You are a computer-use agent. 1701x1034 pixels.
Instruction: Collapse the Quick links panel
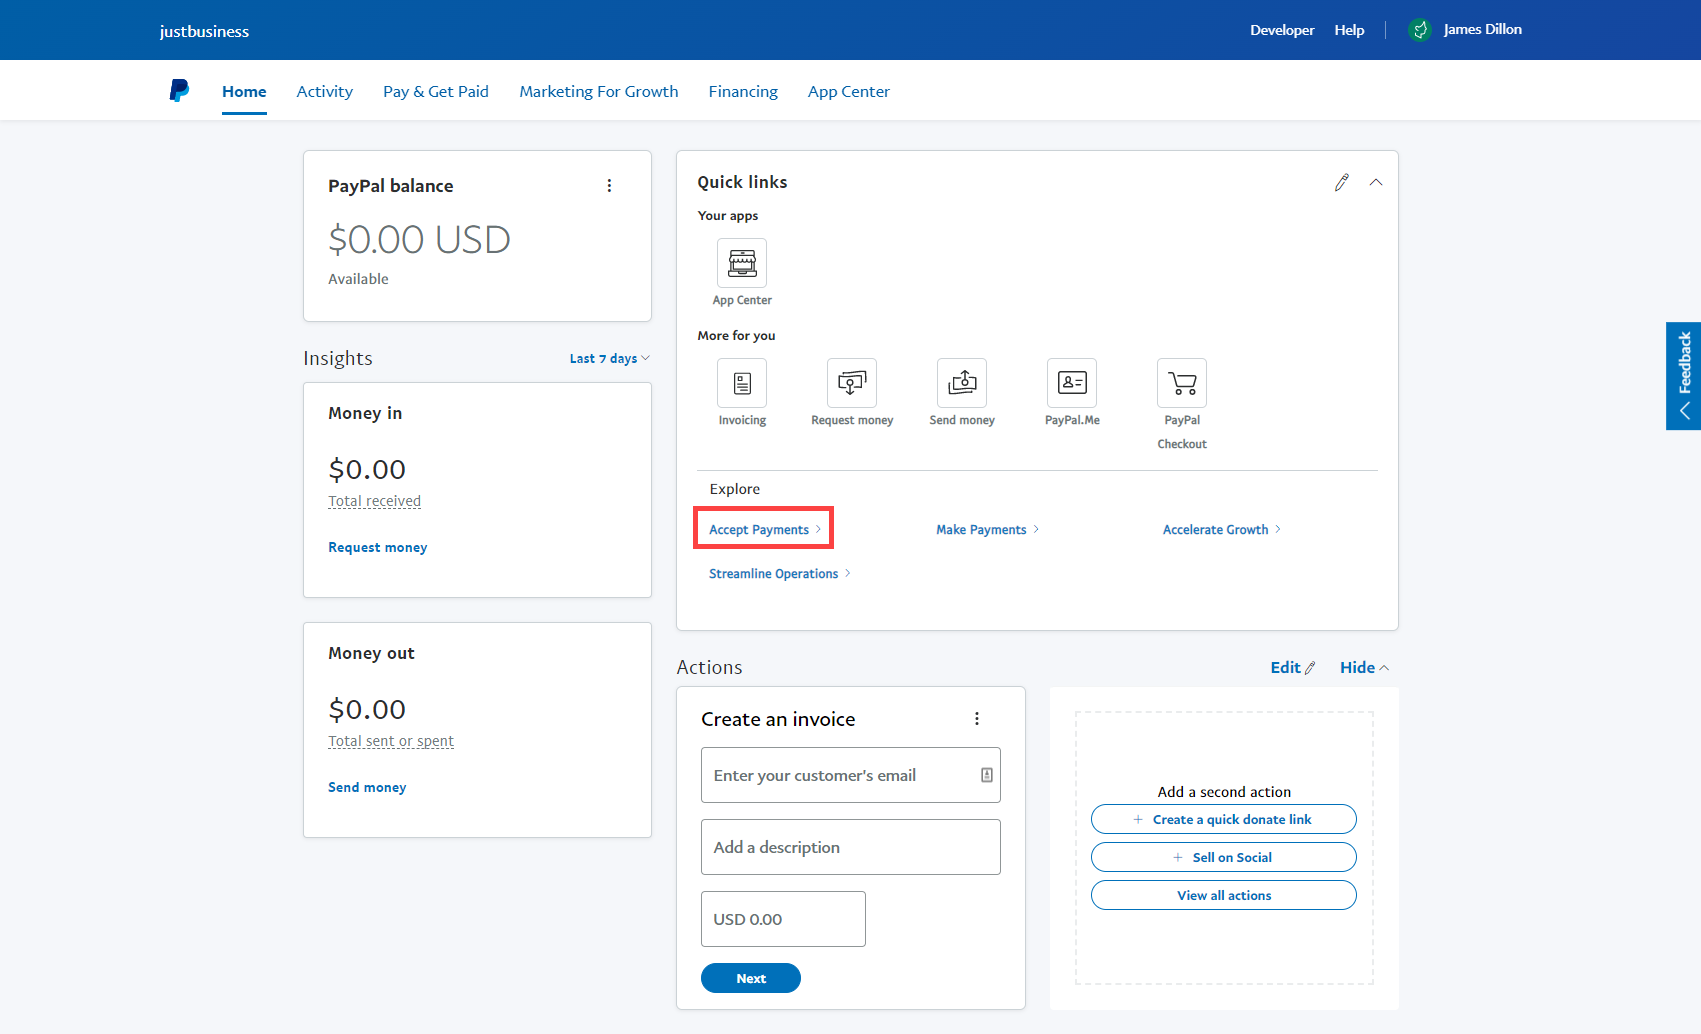(x=1376, y=182)
